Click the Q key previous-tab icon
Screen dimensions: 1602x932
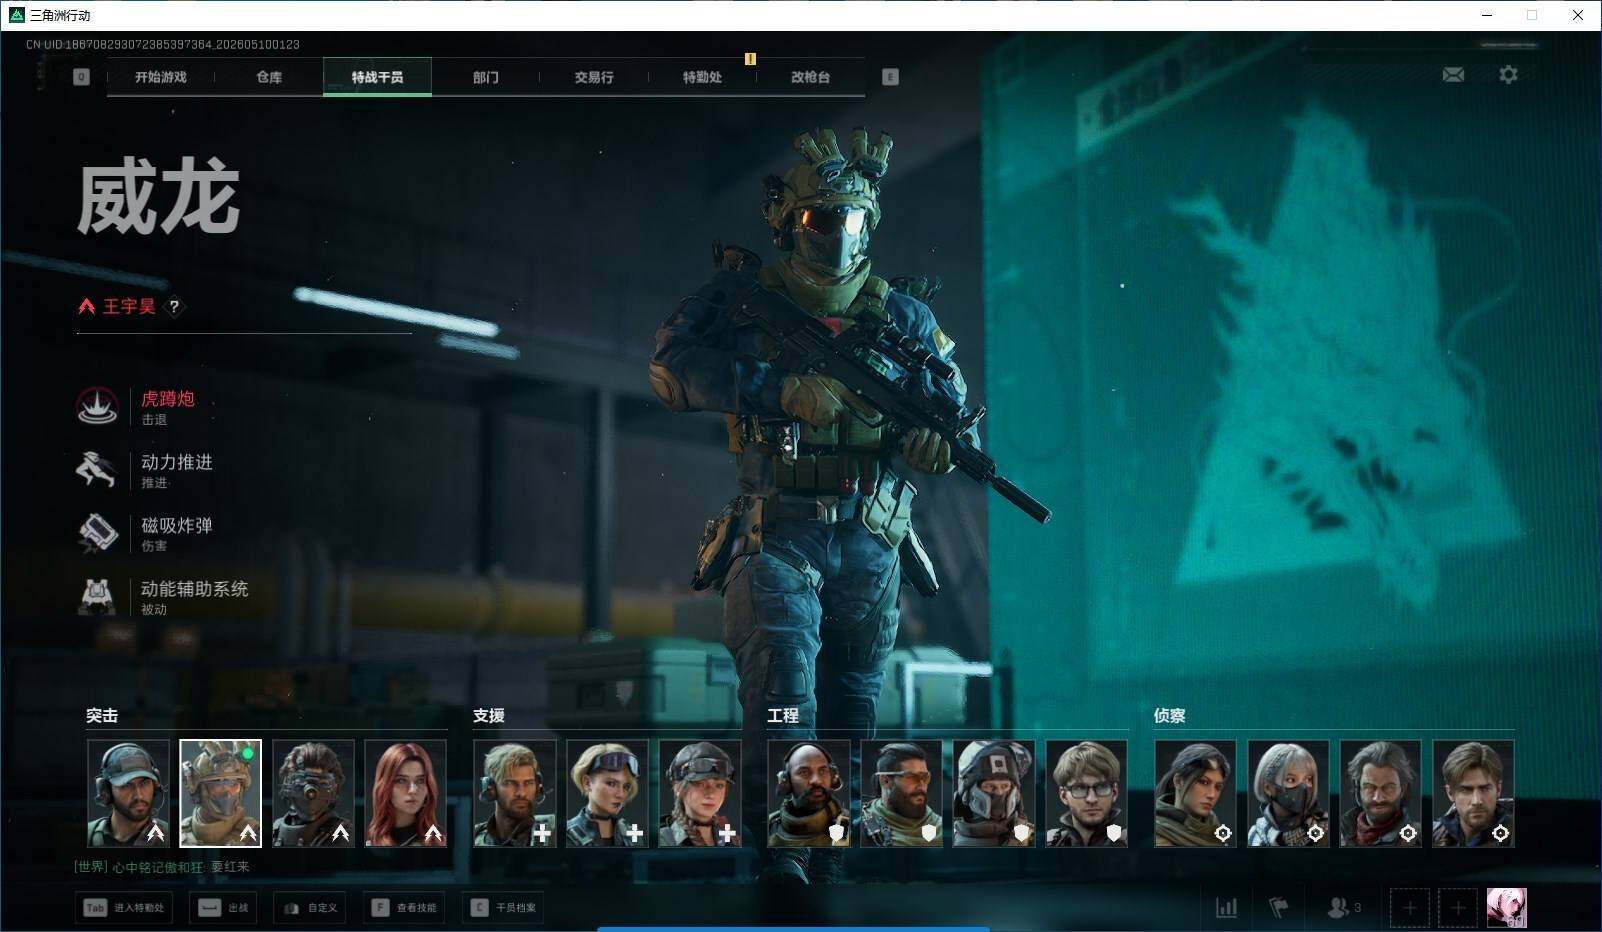[81, 77]
